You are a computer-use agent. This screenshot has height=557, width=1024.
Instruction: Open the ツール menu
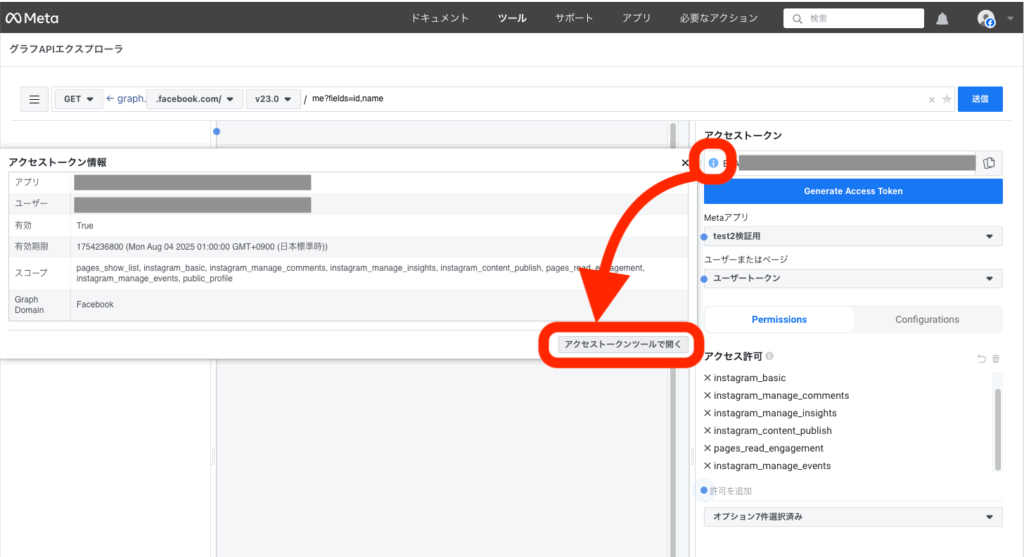tap(512, 18)
